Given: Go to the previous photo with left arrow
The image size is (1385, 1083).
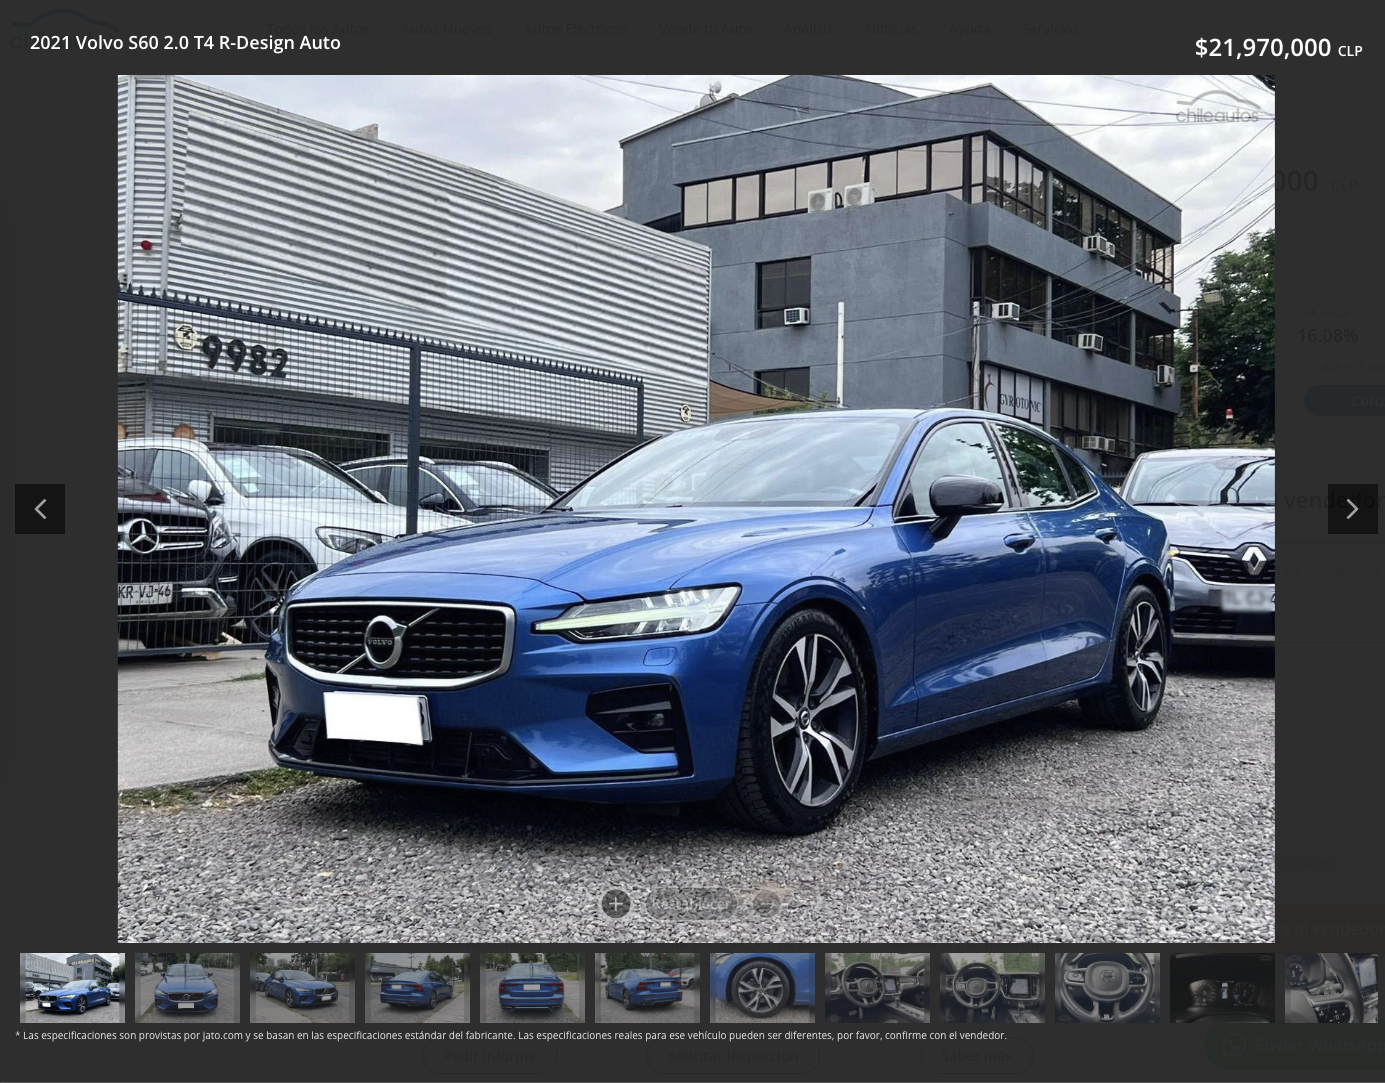Looking at the screenshot, I should 40,509.
